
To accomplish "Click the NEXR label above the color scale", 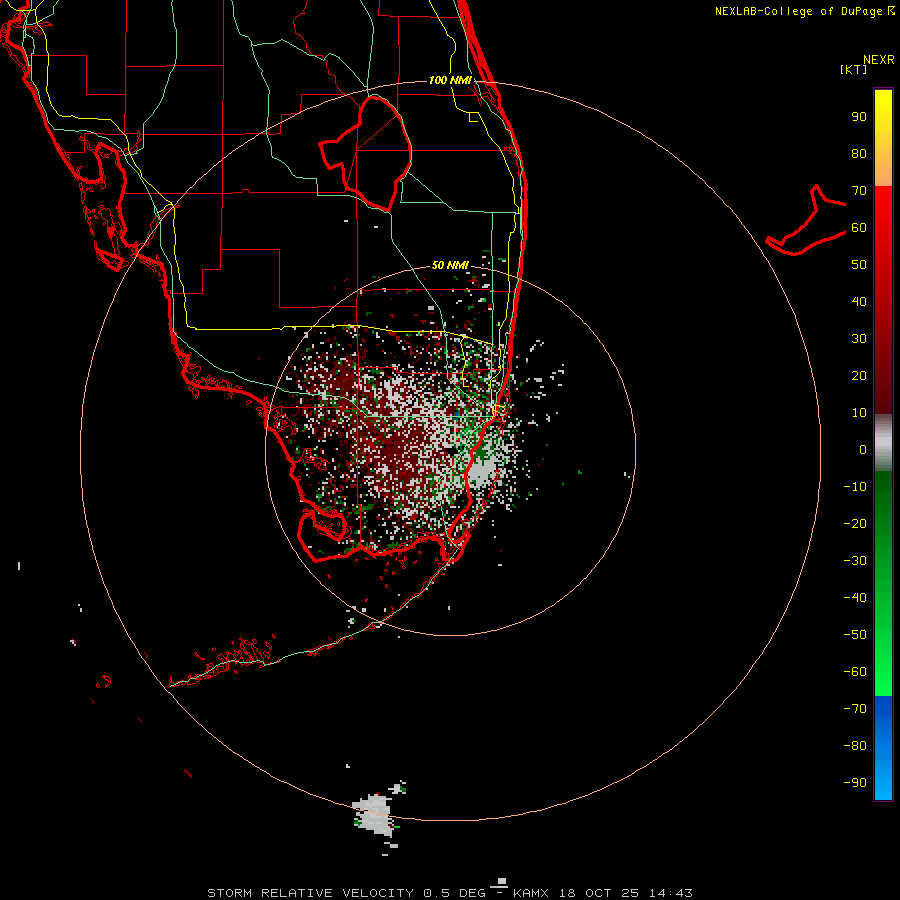I will (x=878, y=60).
